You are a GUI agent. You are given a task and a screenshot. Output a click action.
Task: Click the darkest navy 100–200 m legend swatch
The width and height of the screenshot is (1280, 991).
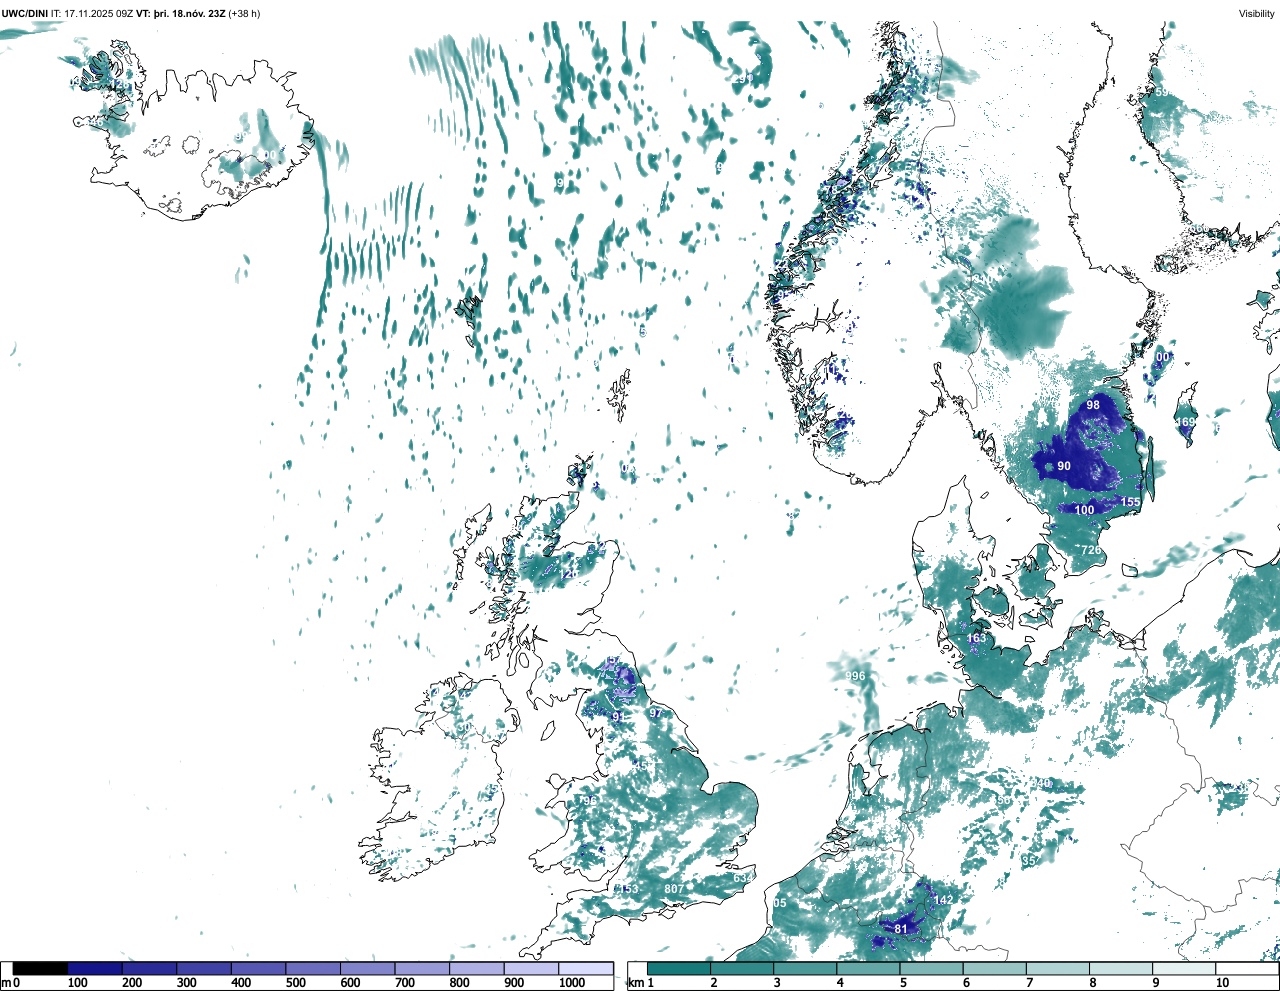tap(95, 969)
